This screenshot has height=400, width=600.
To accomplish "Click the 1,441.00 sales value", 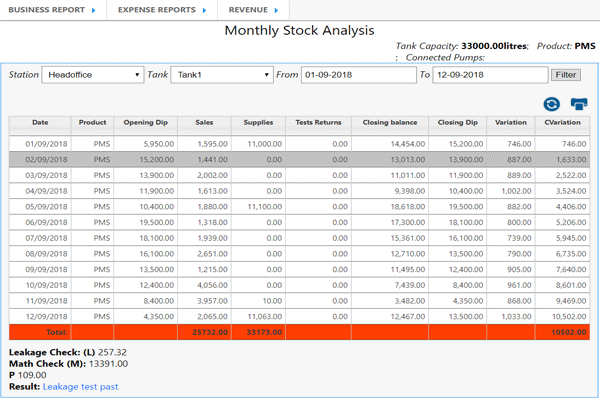I will 213,160.
